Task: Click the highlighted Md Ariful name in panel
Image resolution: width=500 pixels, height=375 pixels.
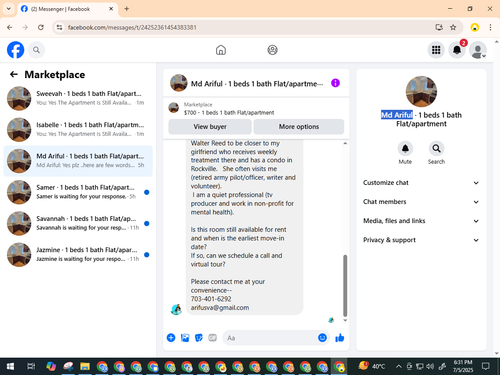Action: click(397, 115)
